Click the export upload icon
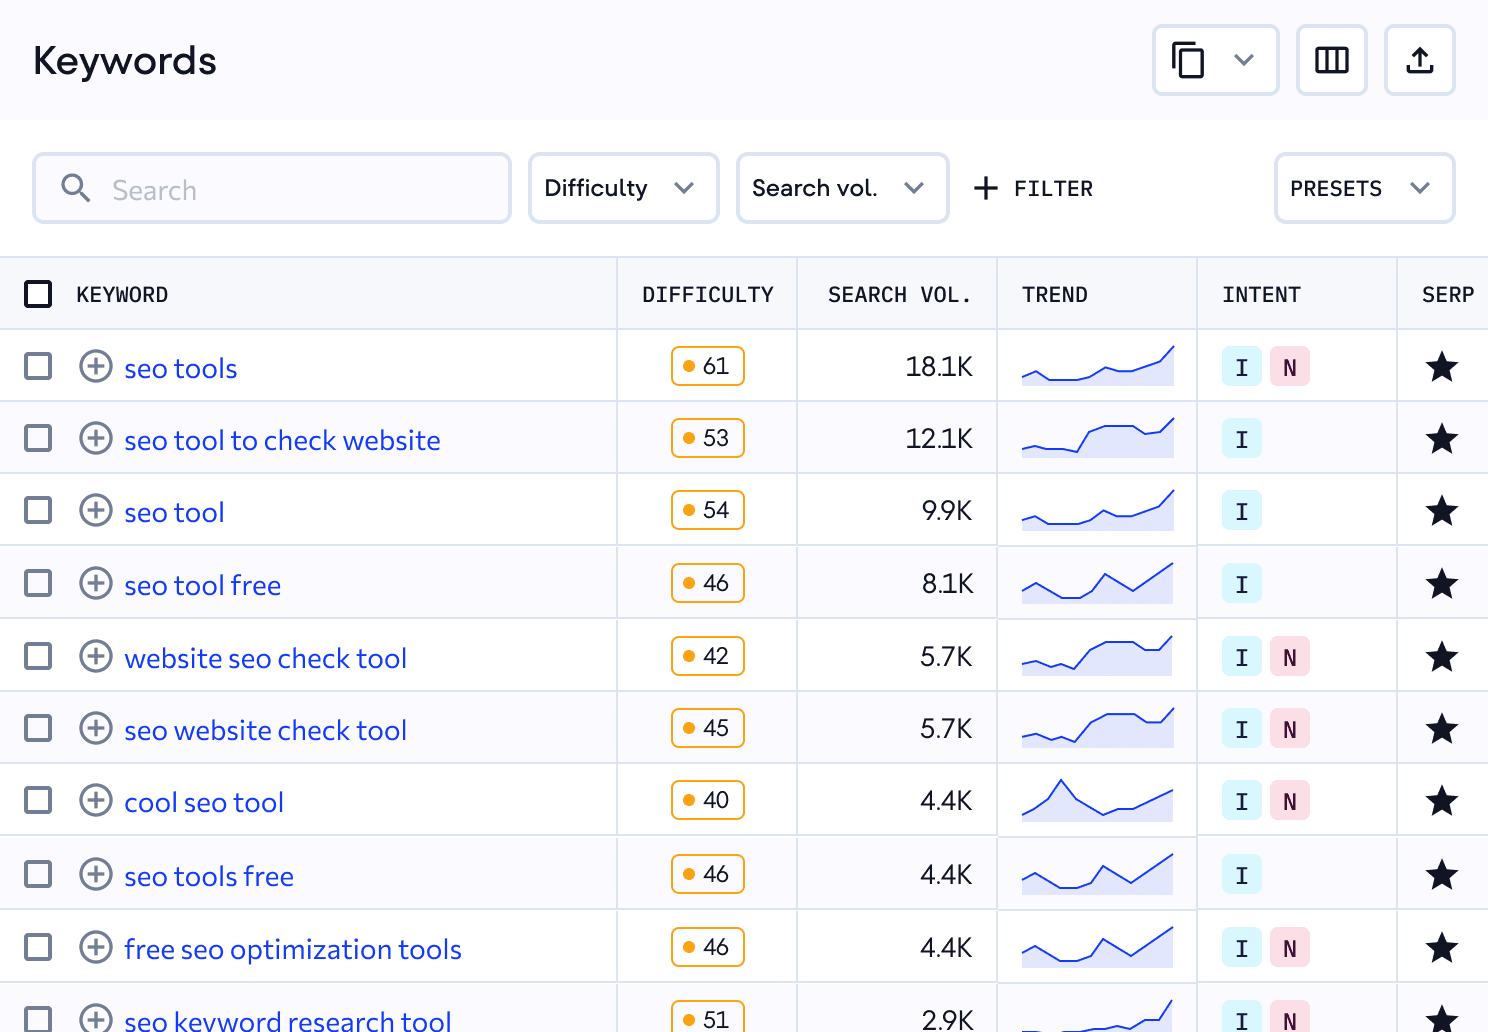 1420,60
